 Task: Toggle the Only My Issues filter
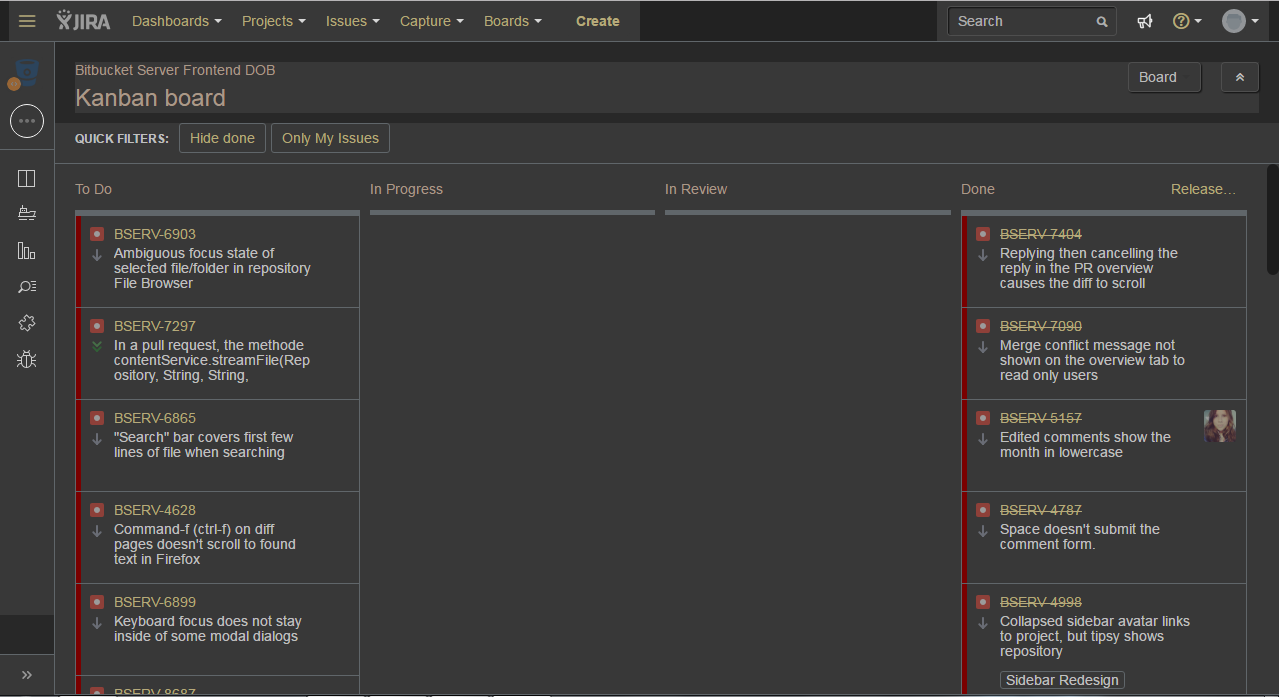pyautogui.click(x=330, y=138)
